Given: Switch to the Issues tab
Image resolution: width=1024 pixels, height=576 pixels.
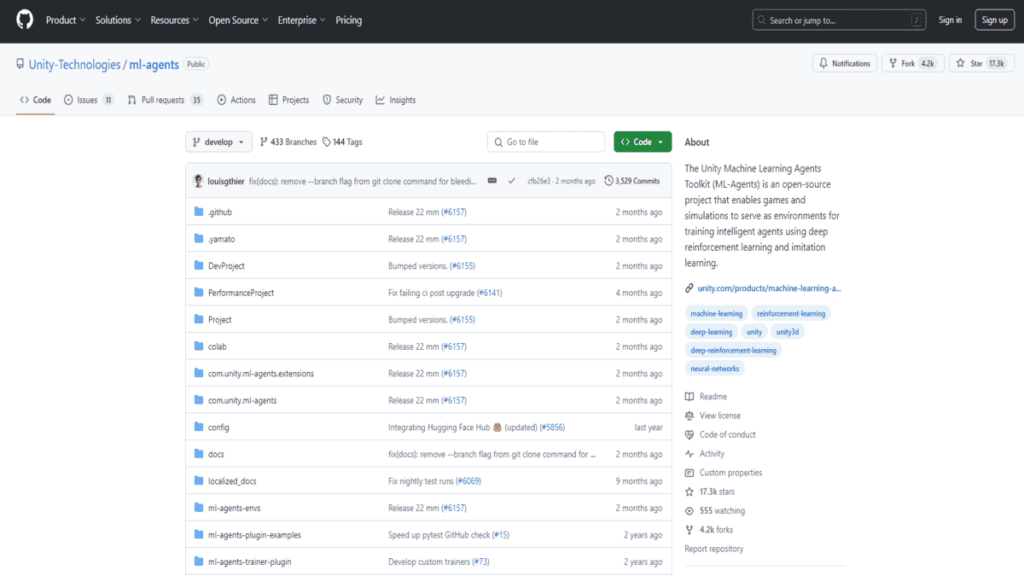Looking at the screenshot, I should tap(89, 100).
